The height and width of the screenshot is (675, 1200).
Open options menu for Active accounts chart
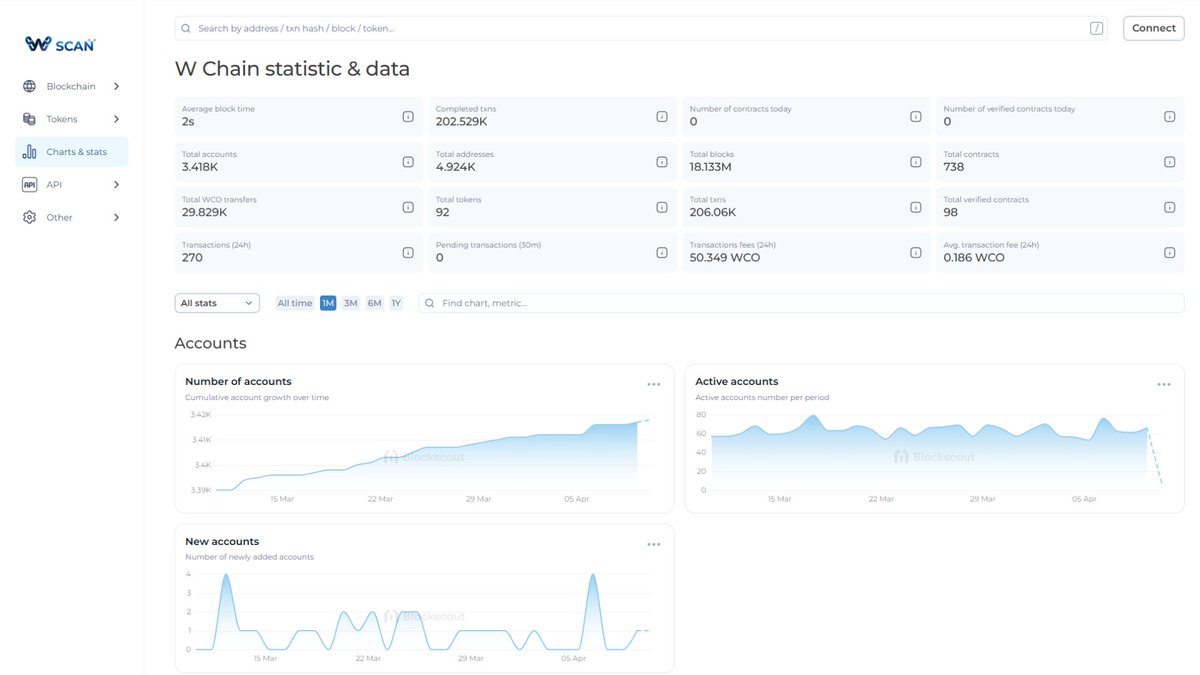pyautogui.click(x=1164, y=384)
